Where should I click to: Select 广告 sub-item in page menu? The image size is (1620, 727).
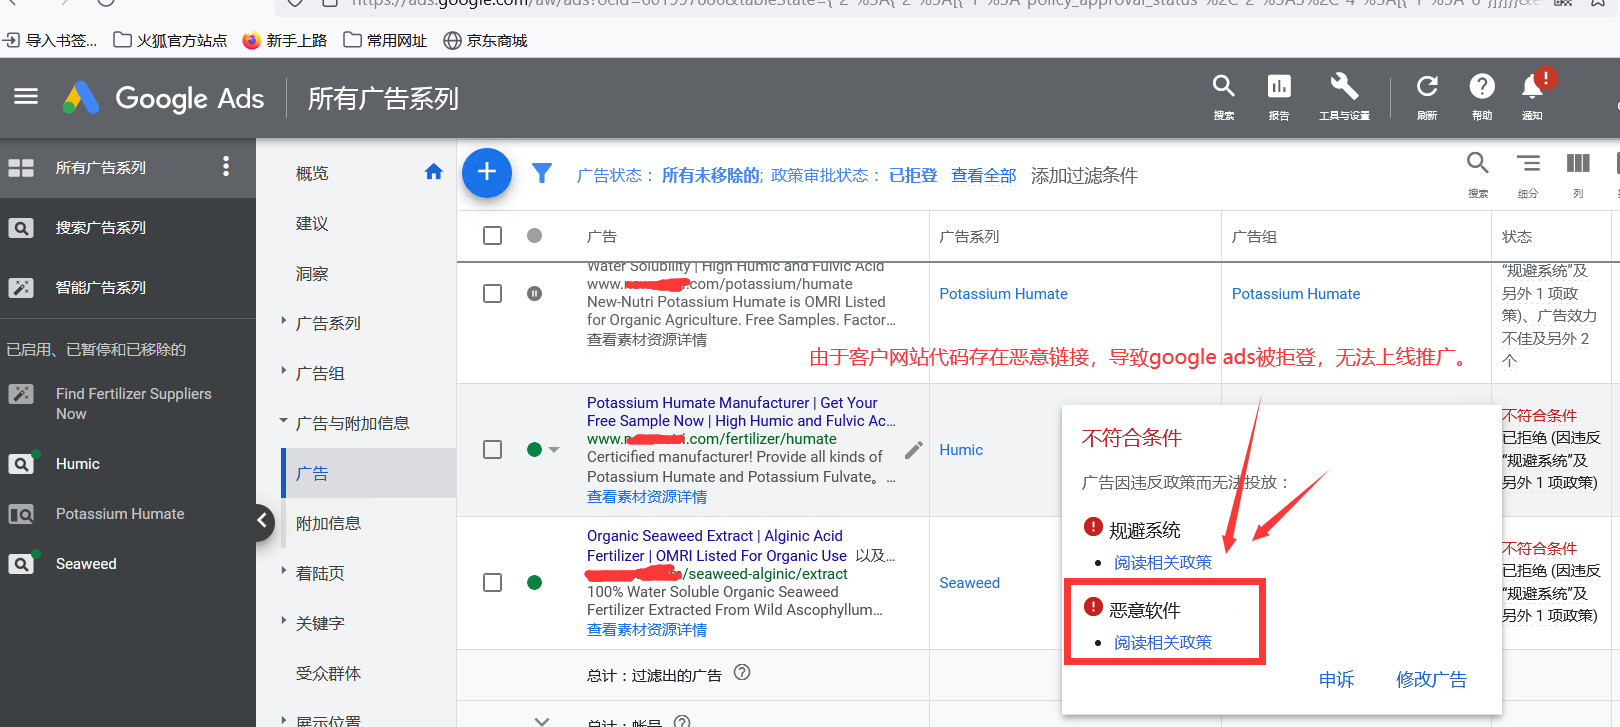312,473
